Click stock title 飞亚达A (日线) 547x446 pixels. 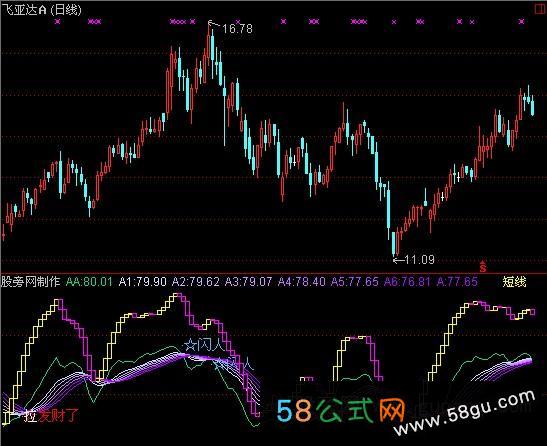pyautogui.click(x=42, y=9)
